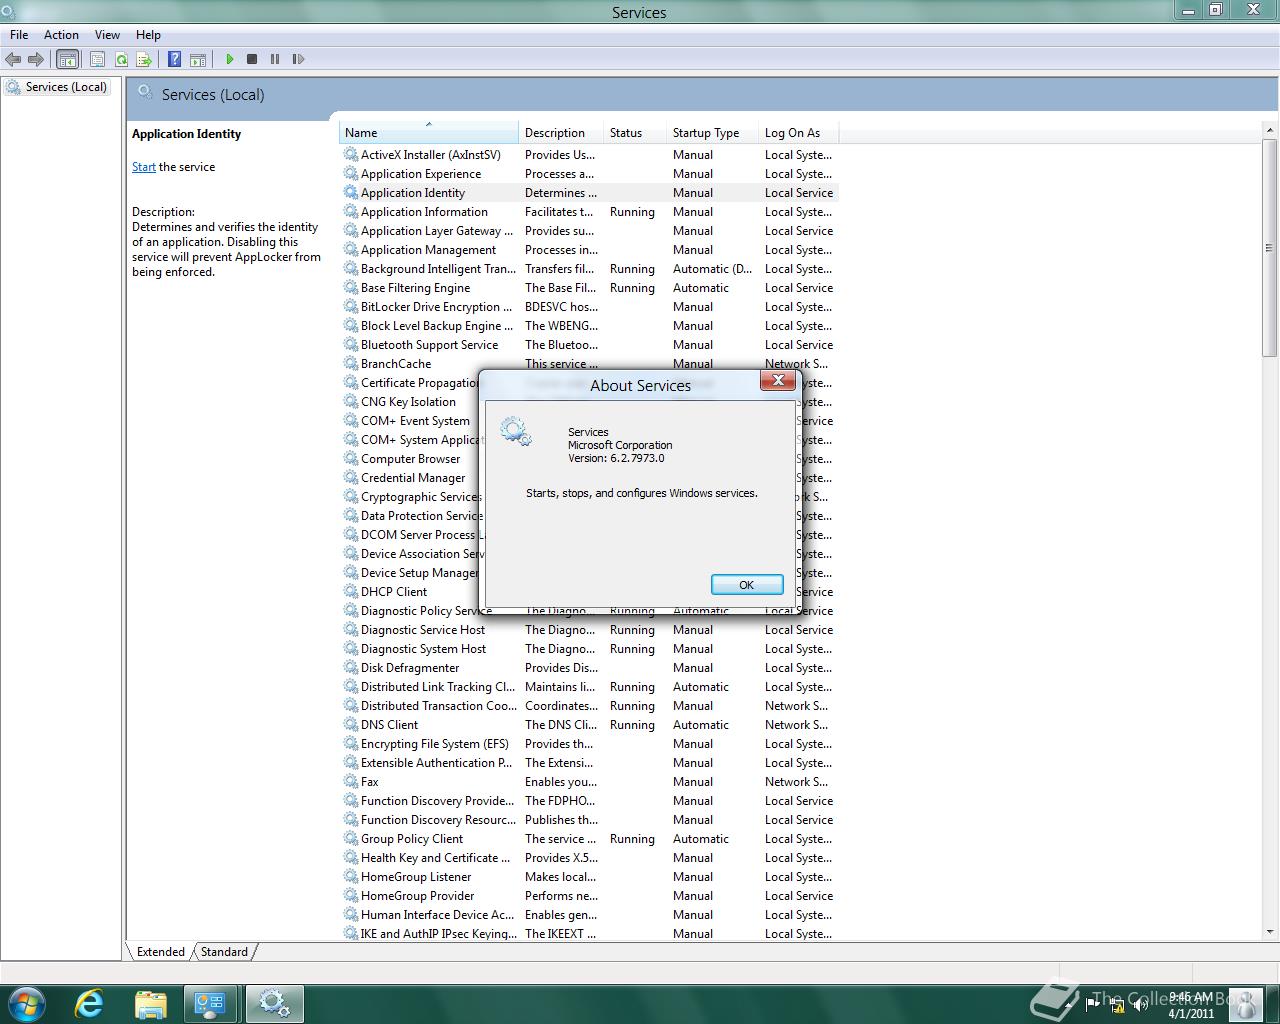Show hidden tray icons arrow
This screenshot has width=1280, height=1024.
[1069, 1004]
